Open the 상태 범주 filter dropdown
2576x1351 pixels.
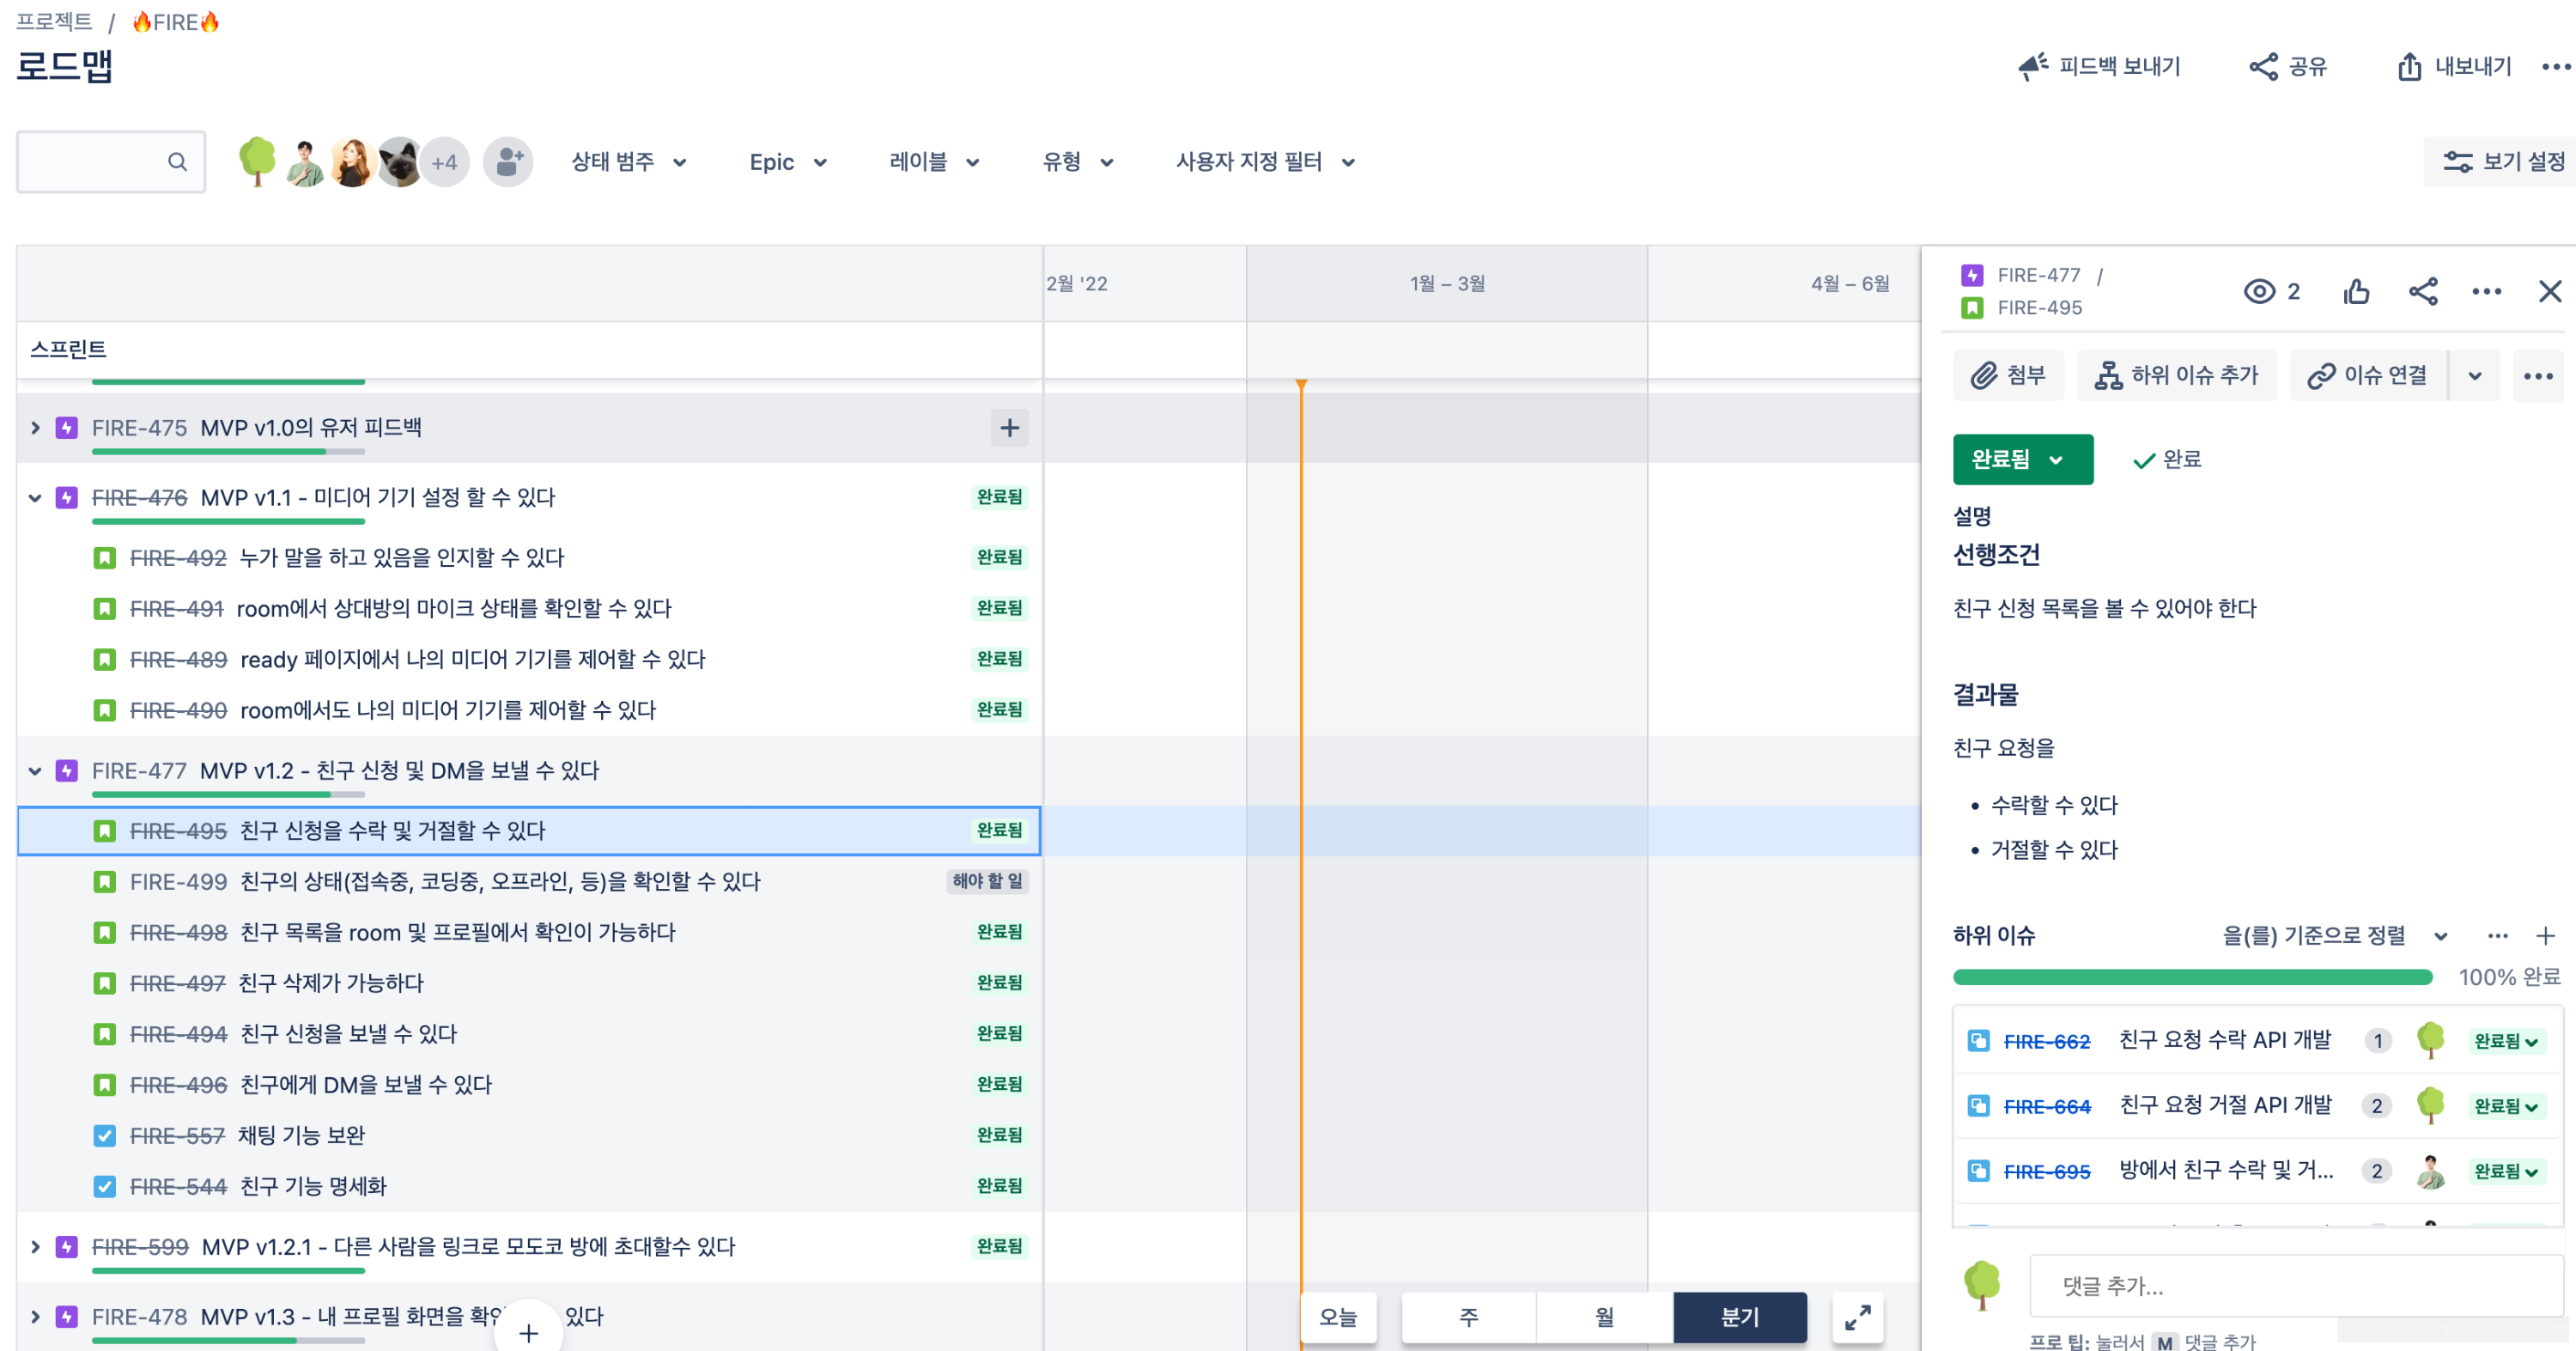click(628, 162)
